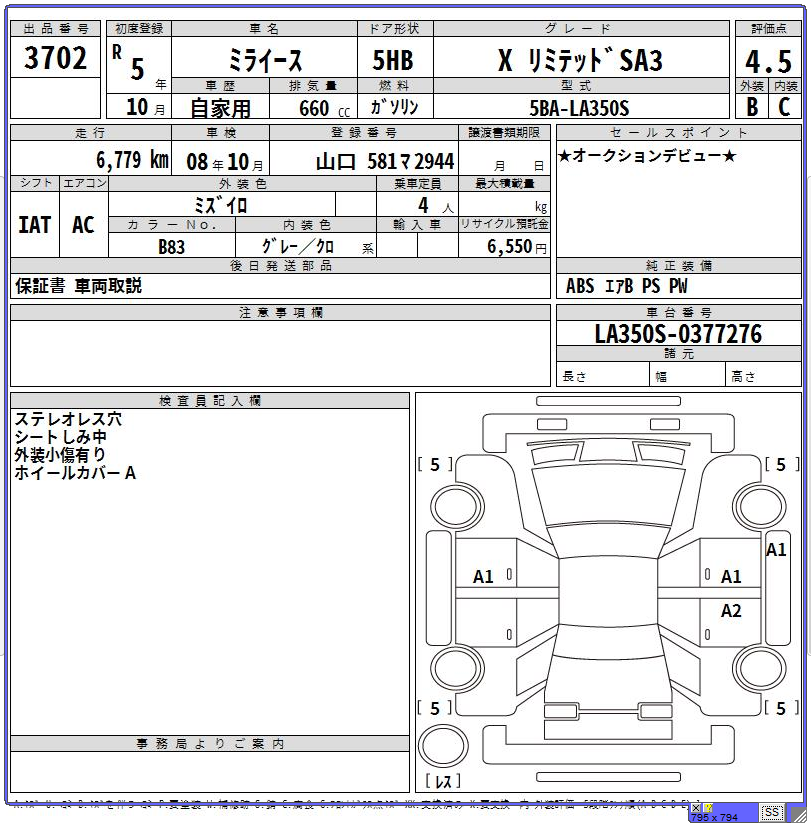The height and width of the screenshot is (827, 811).
Task: Click the 長さ length field
Action: click(603, 376)
